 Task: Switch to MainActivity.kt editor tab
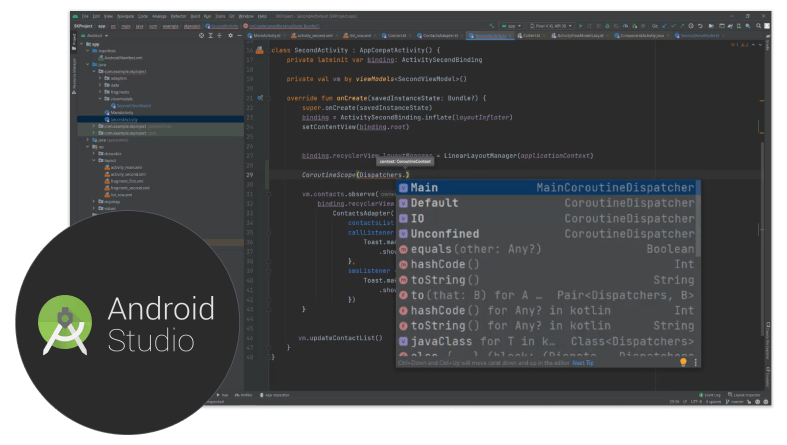point(267,36)
